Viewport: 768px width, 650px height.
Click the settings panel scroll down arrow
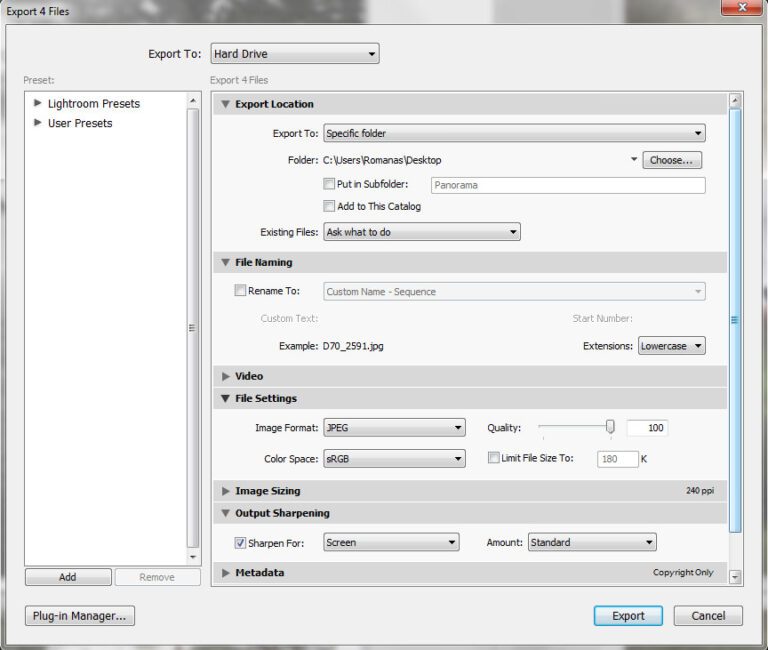(735, 577)
